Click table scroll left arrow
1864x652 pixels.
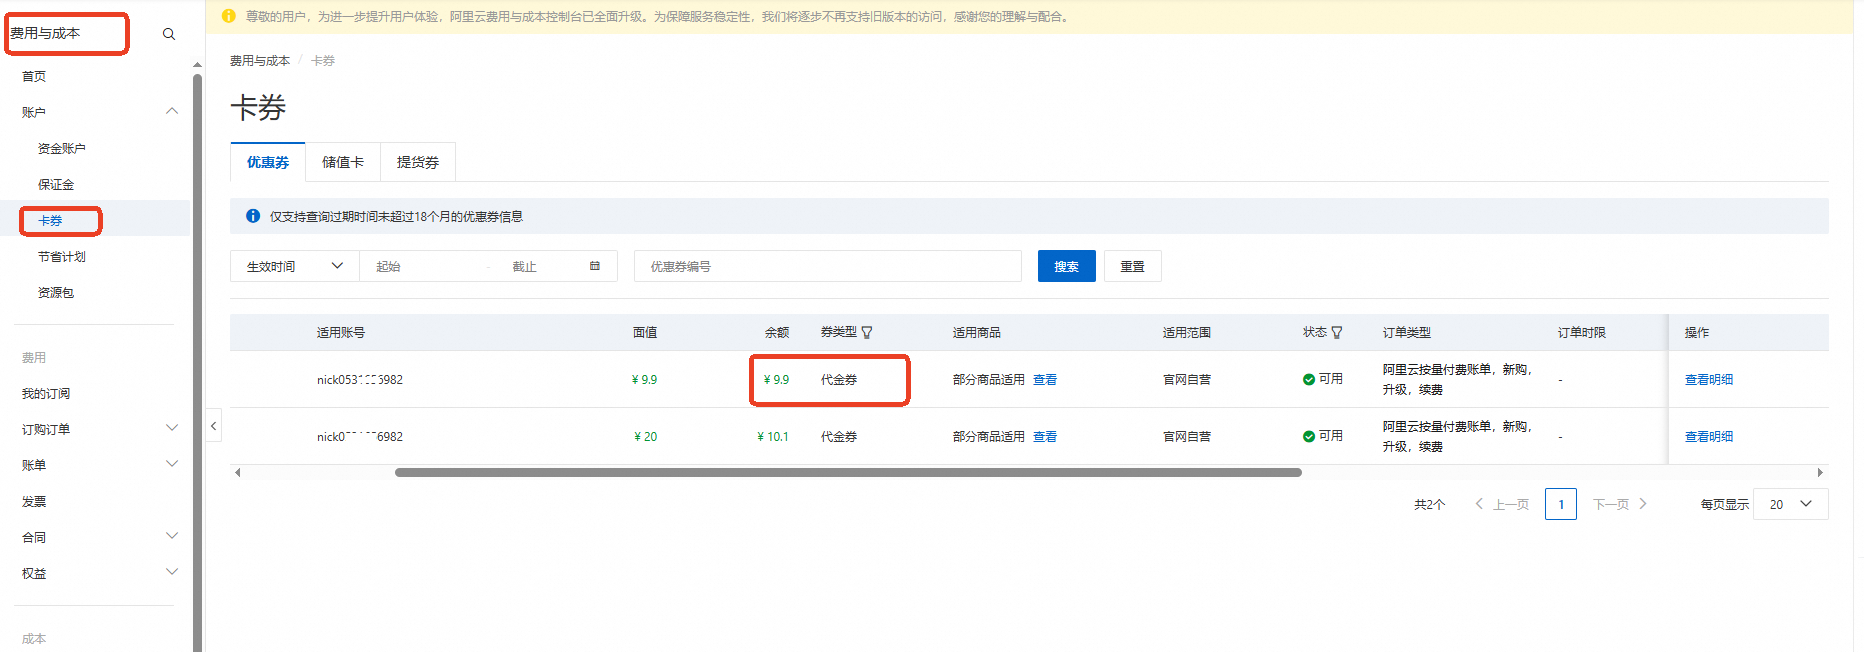pos(237,472)
